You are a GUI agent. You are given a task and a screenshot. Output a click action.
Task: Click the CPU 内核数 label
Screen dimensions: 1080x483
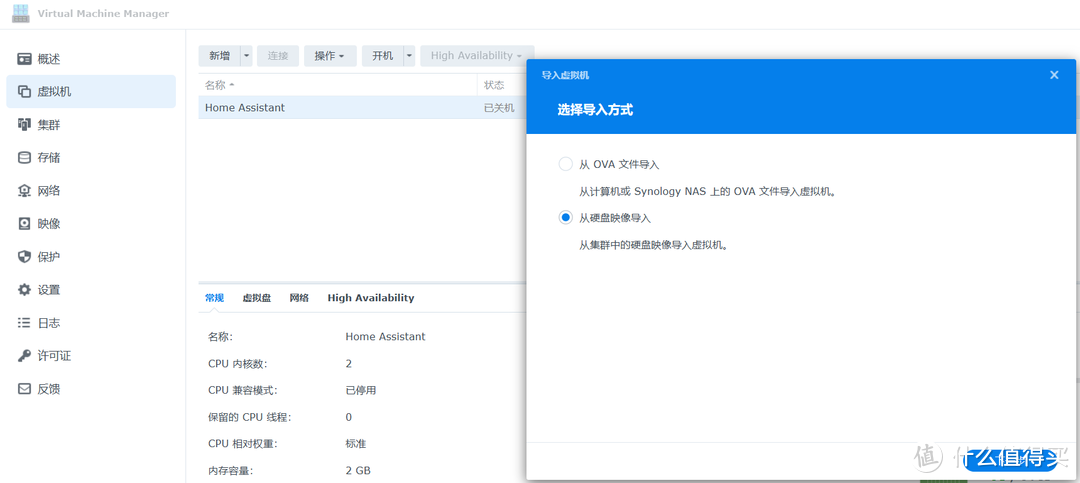[236, 363]
